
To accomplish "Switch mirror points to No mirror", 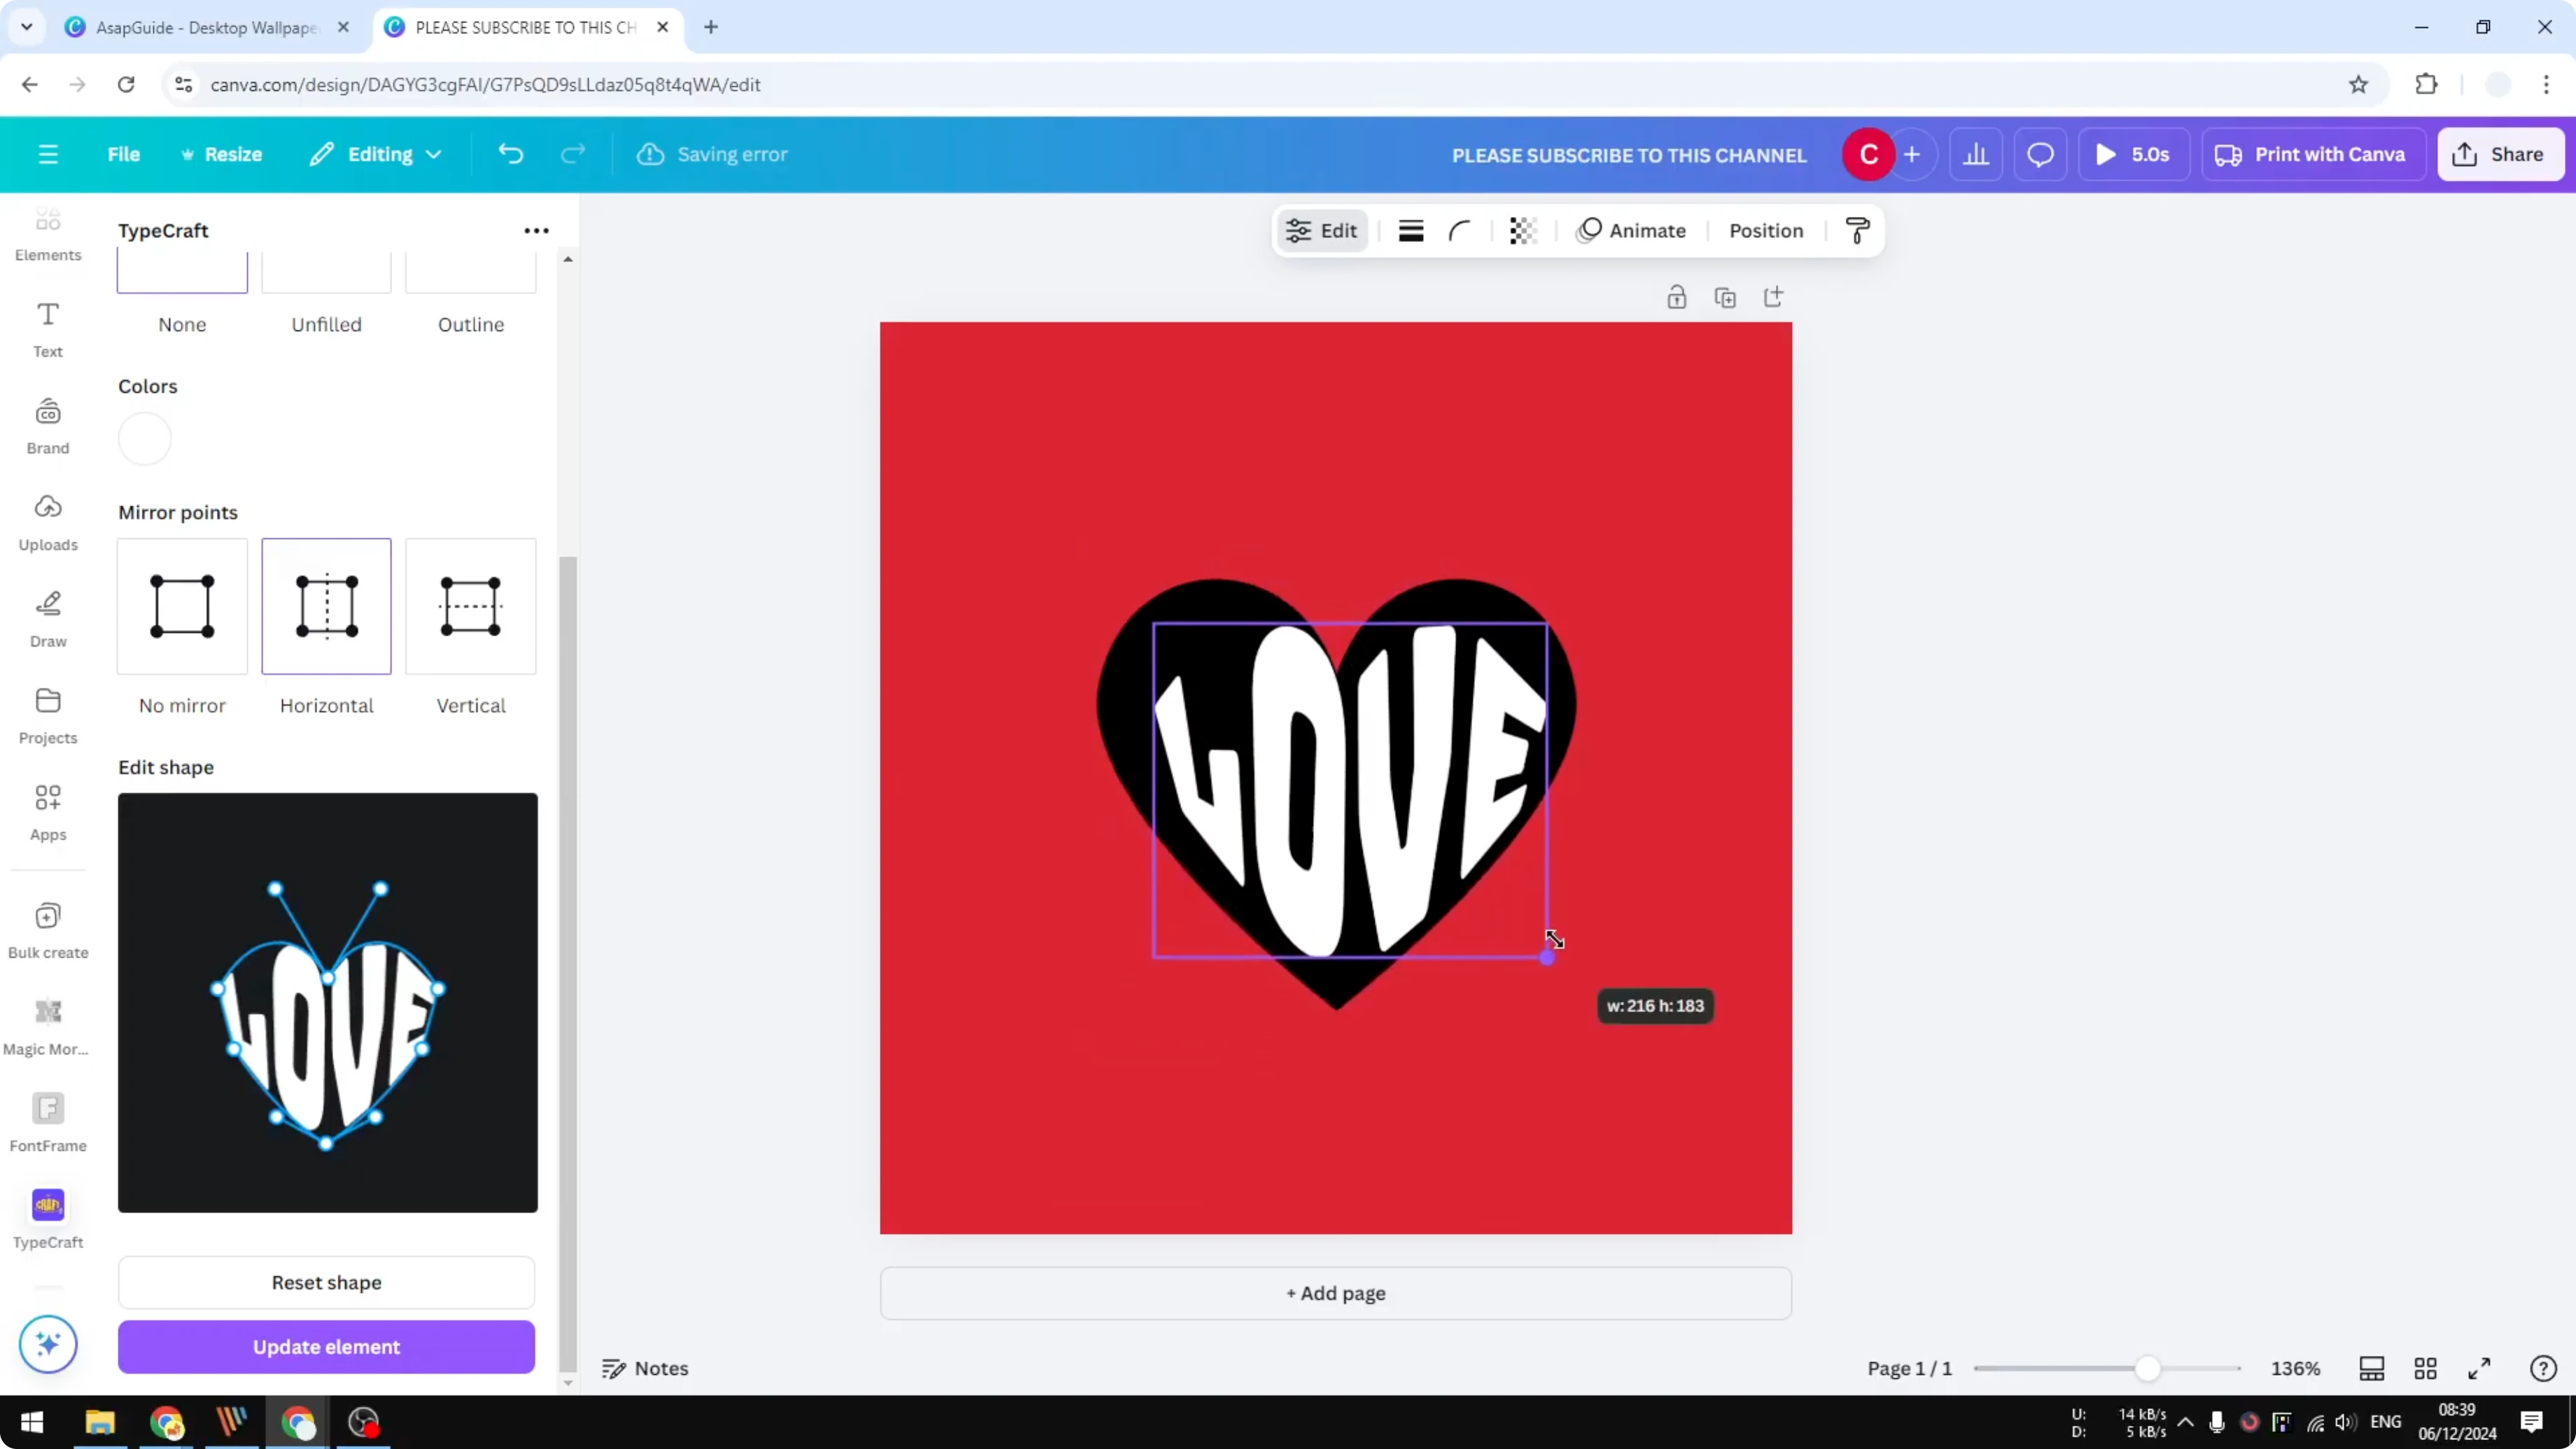I will click(x=181, y=607).
